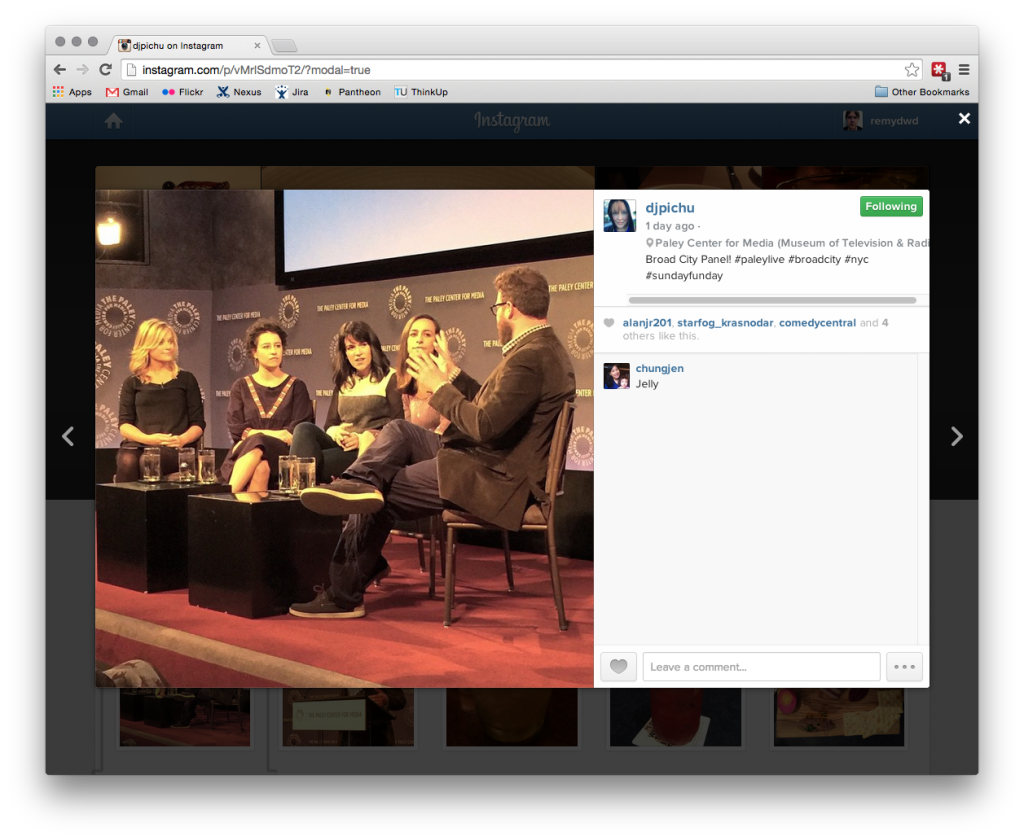1024x840 pixels.
Task: Open the Paley Center for Media location link
Action: click(788, 243)
